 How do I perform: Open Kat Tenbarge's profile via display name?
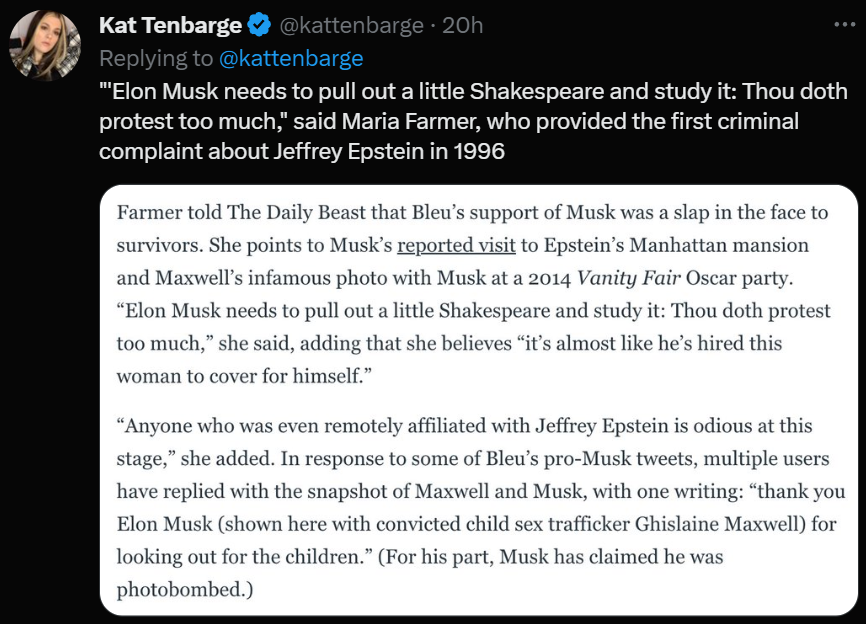[170, 26]
